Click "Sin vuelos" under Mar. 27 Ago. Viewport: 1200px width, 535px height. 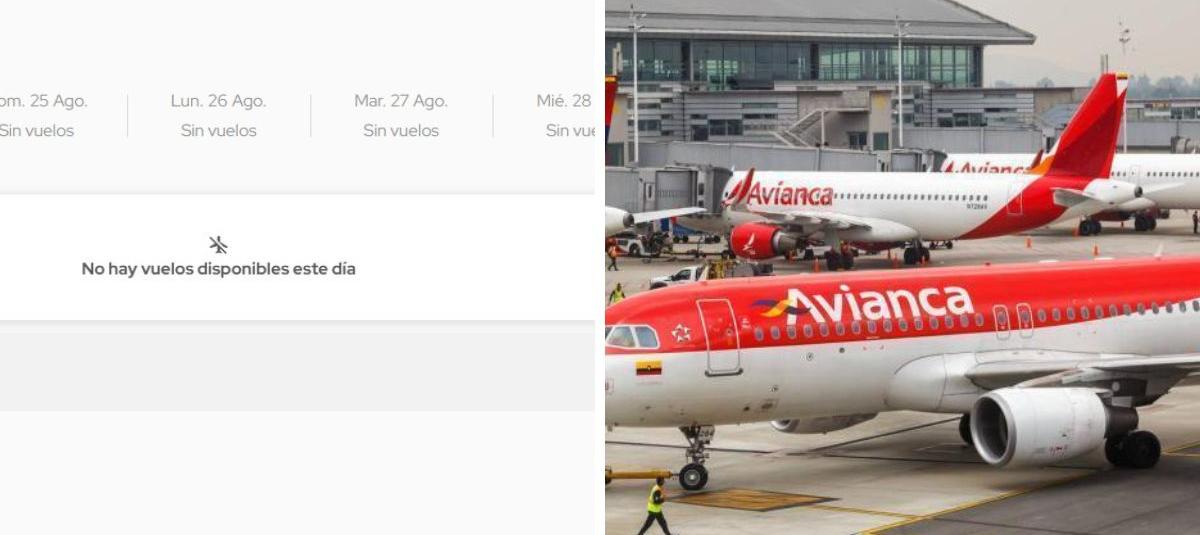point(401,130)
